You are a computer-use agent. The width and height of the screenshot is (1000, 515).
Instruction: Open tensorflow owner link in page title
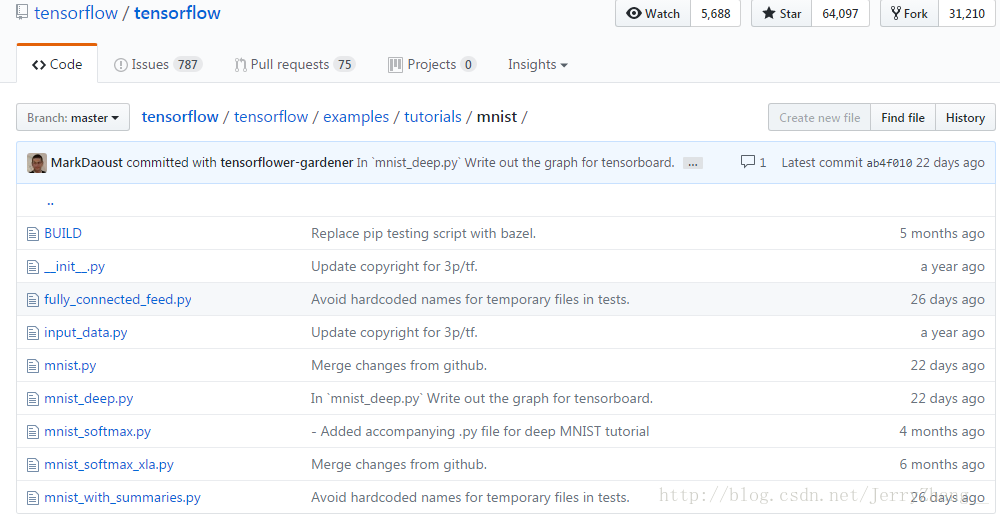click(76, 13)
